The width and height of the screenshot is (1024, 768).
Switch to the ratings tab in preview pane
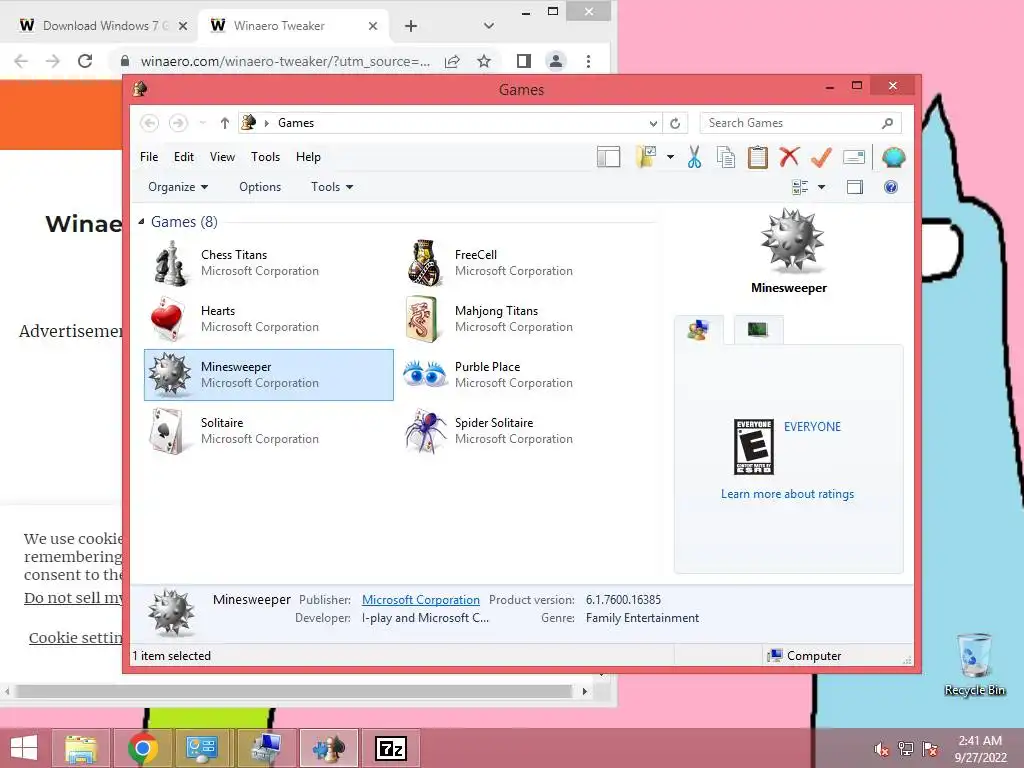tap(698, 330)
